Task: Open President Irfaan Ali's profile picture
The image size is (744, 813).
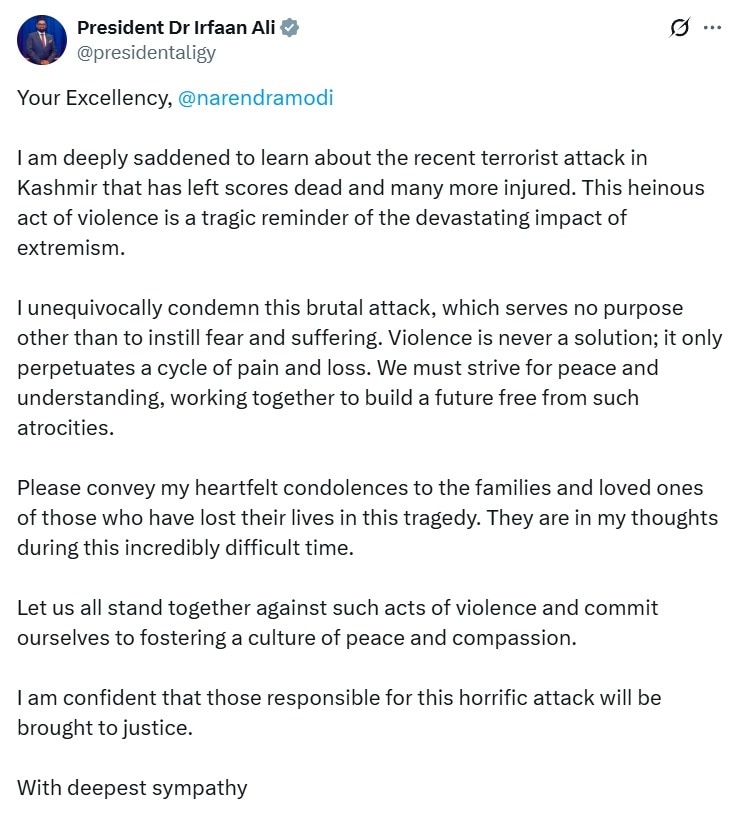Action: tap(41, 40)
